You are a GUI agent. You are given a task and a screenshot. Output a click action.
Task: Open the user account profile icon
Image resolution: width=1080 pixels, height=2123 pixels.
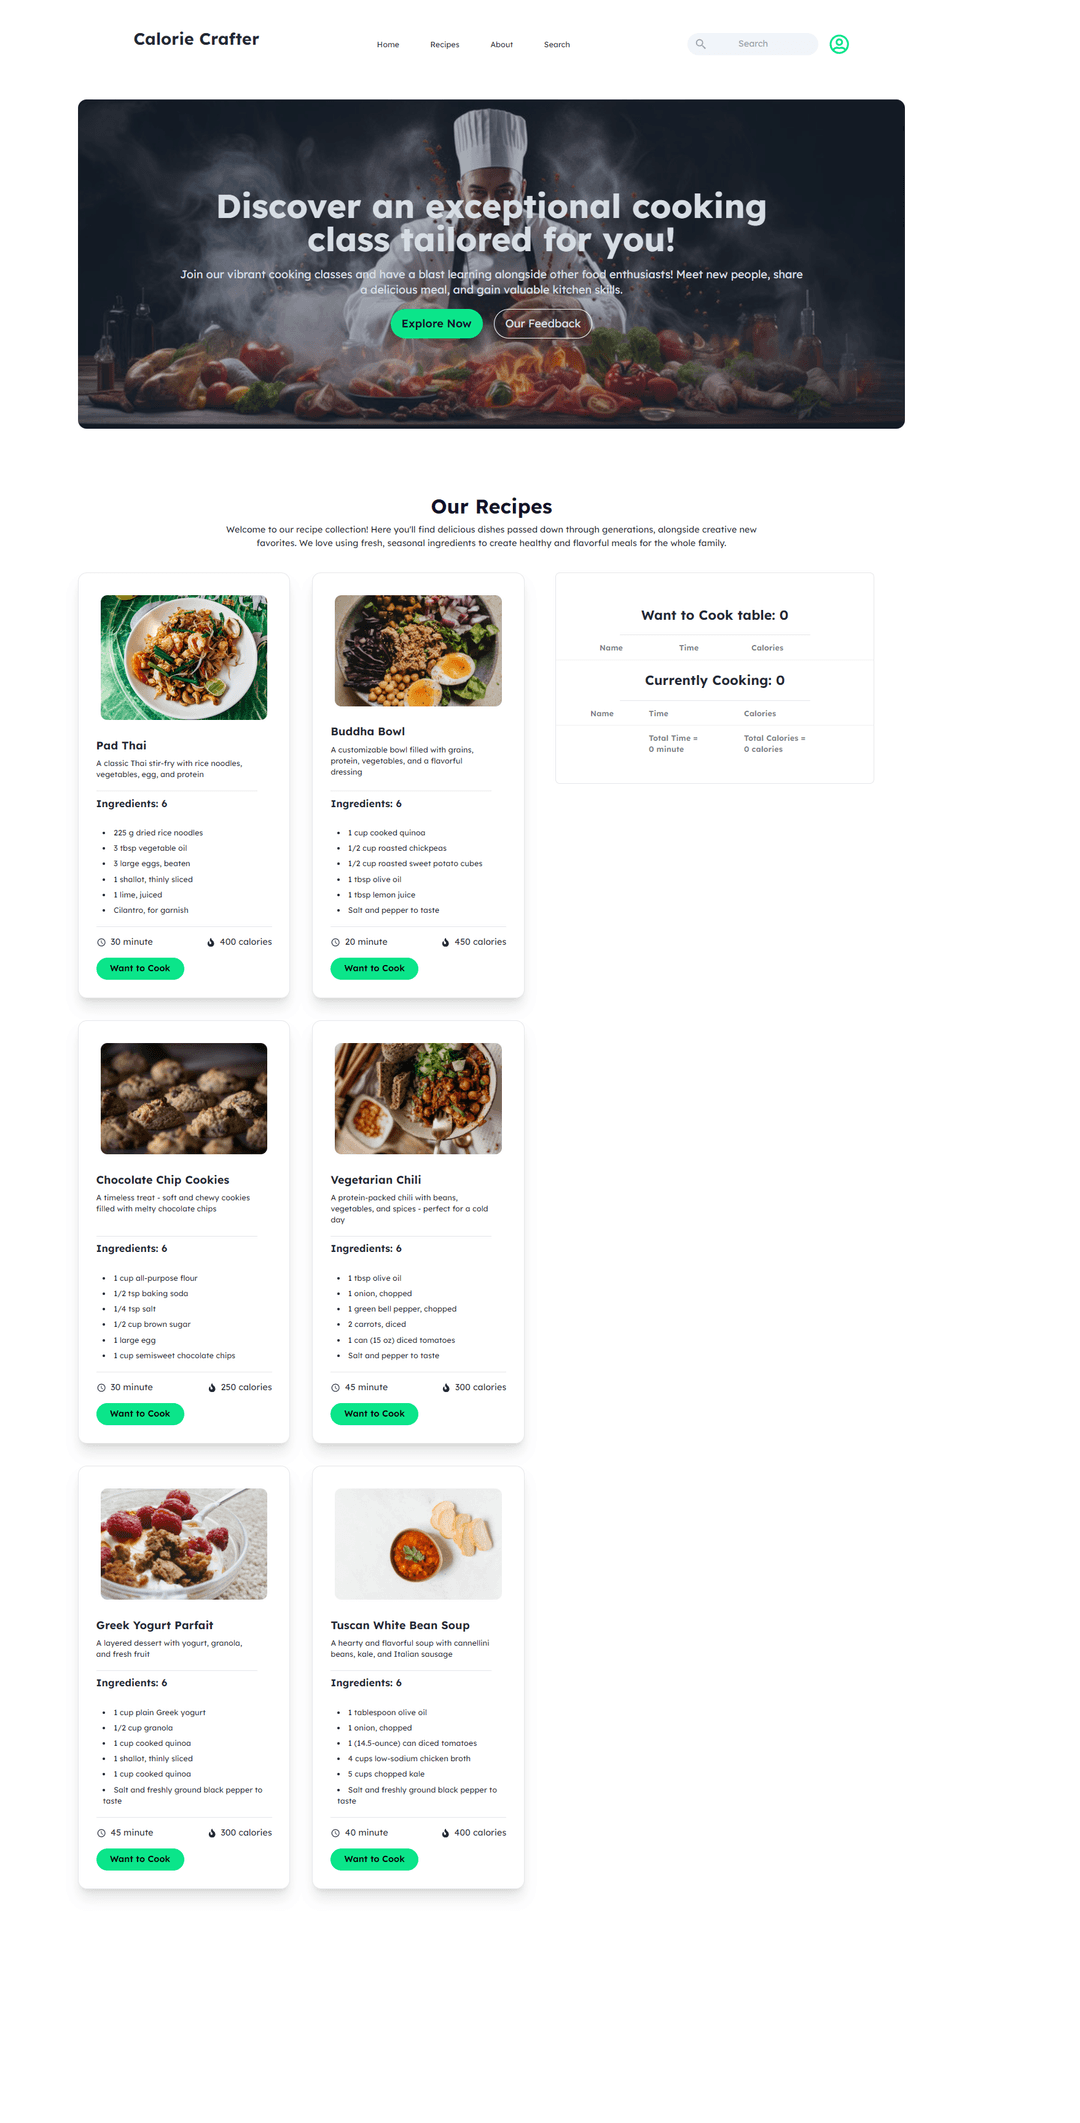[x=839, y=43]
